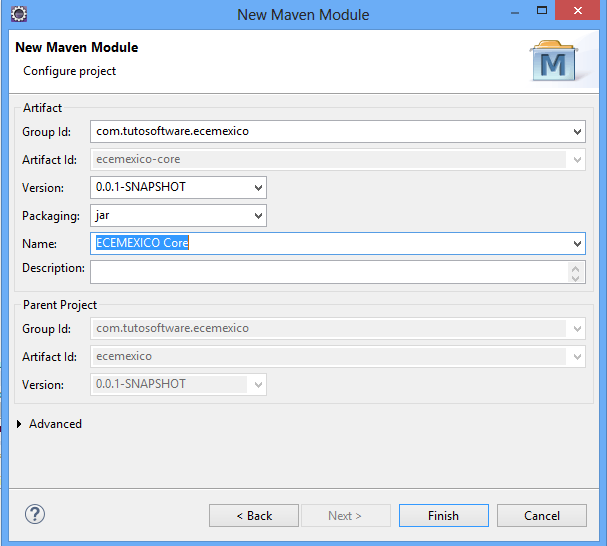Screen dimensions: 607x546
Task: Click the Parent Project group heading
Action: (x=60, y=305)
